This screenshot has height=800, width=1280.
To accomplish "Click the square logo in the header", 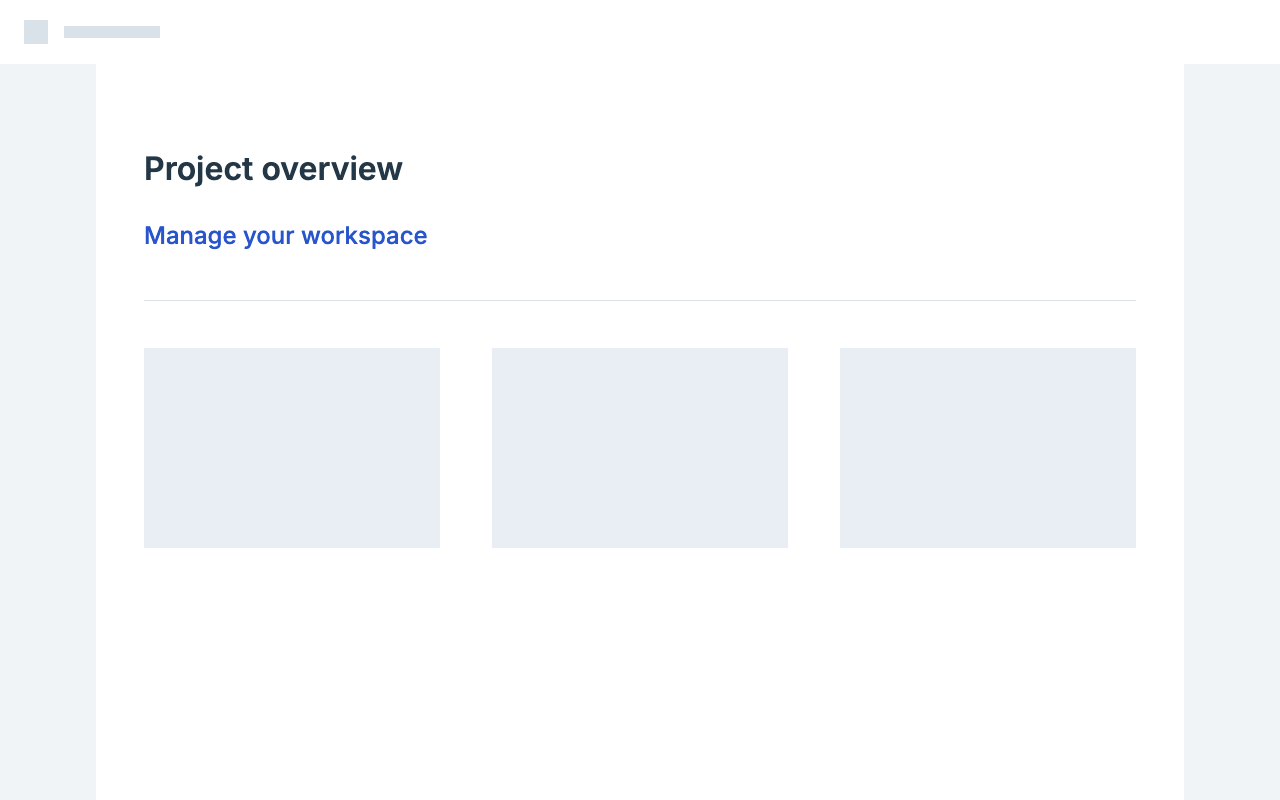I will 36,32.
